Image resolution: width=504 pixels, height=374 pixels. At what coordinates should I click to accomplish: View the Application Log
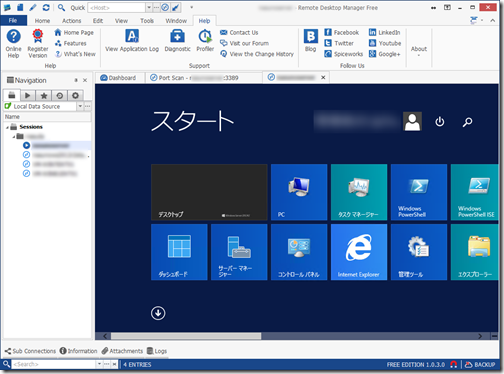tap(132, 41)
